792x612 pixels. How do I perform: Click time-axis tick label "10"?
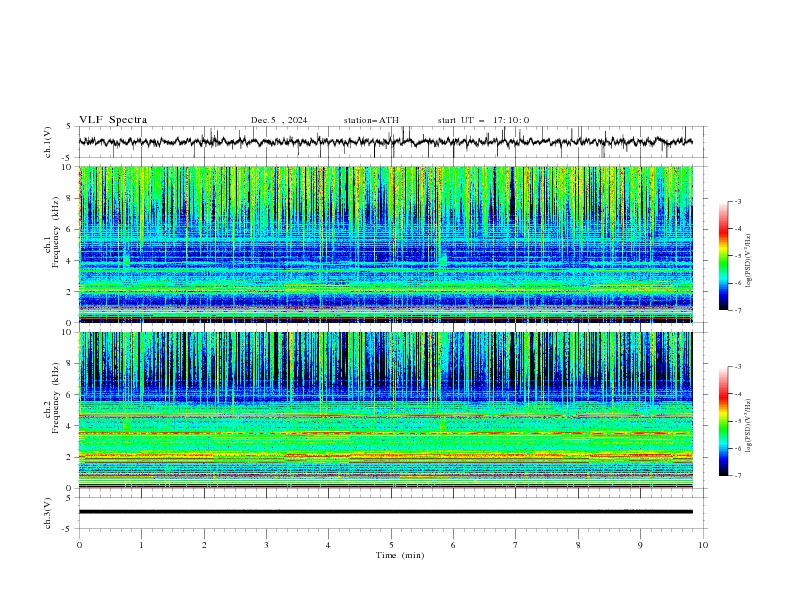(703, 545)
